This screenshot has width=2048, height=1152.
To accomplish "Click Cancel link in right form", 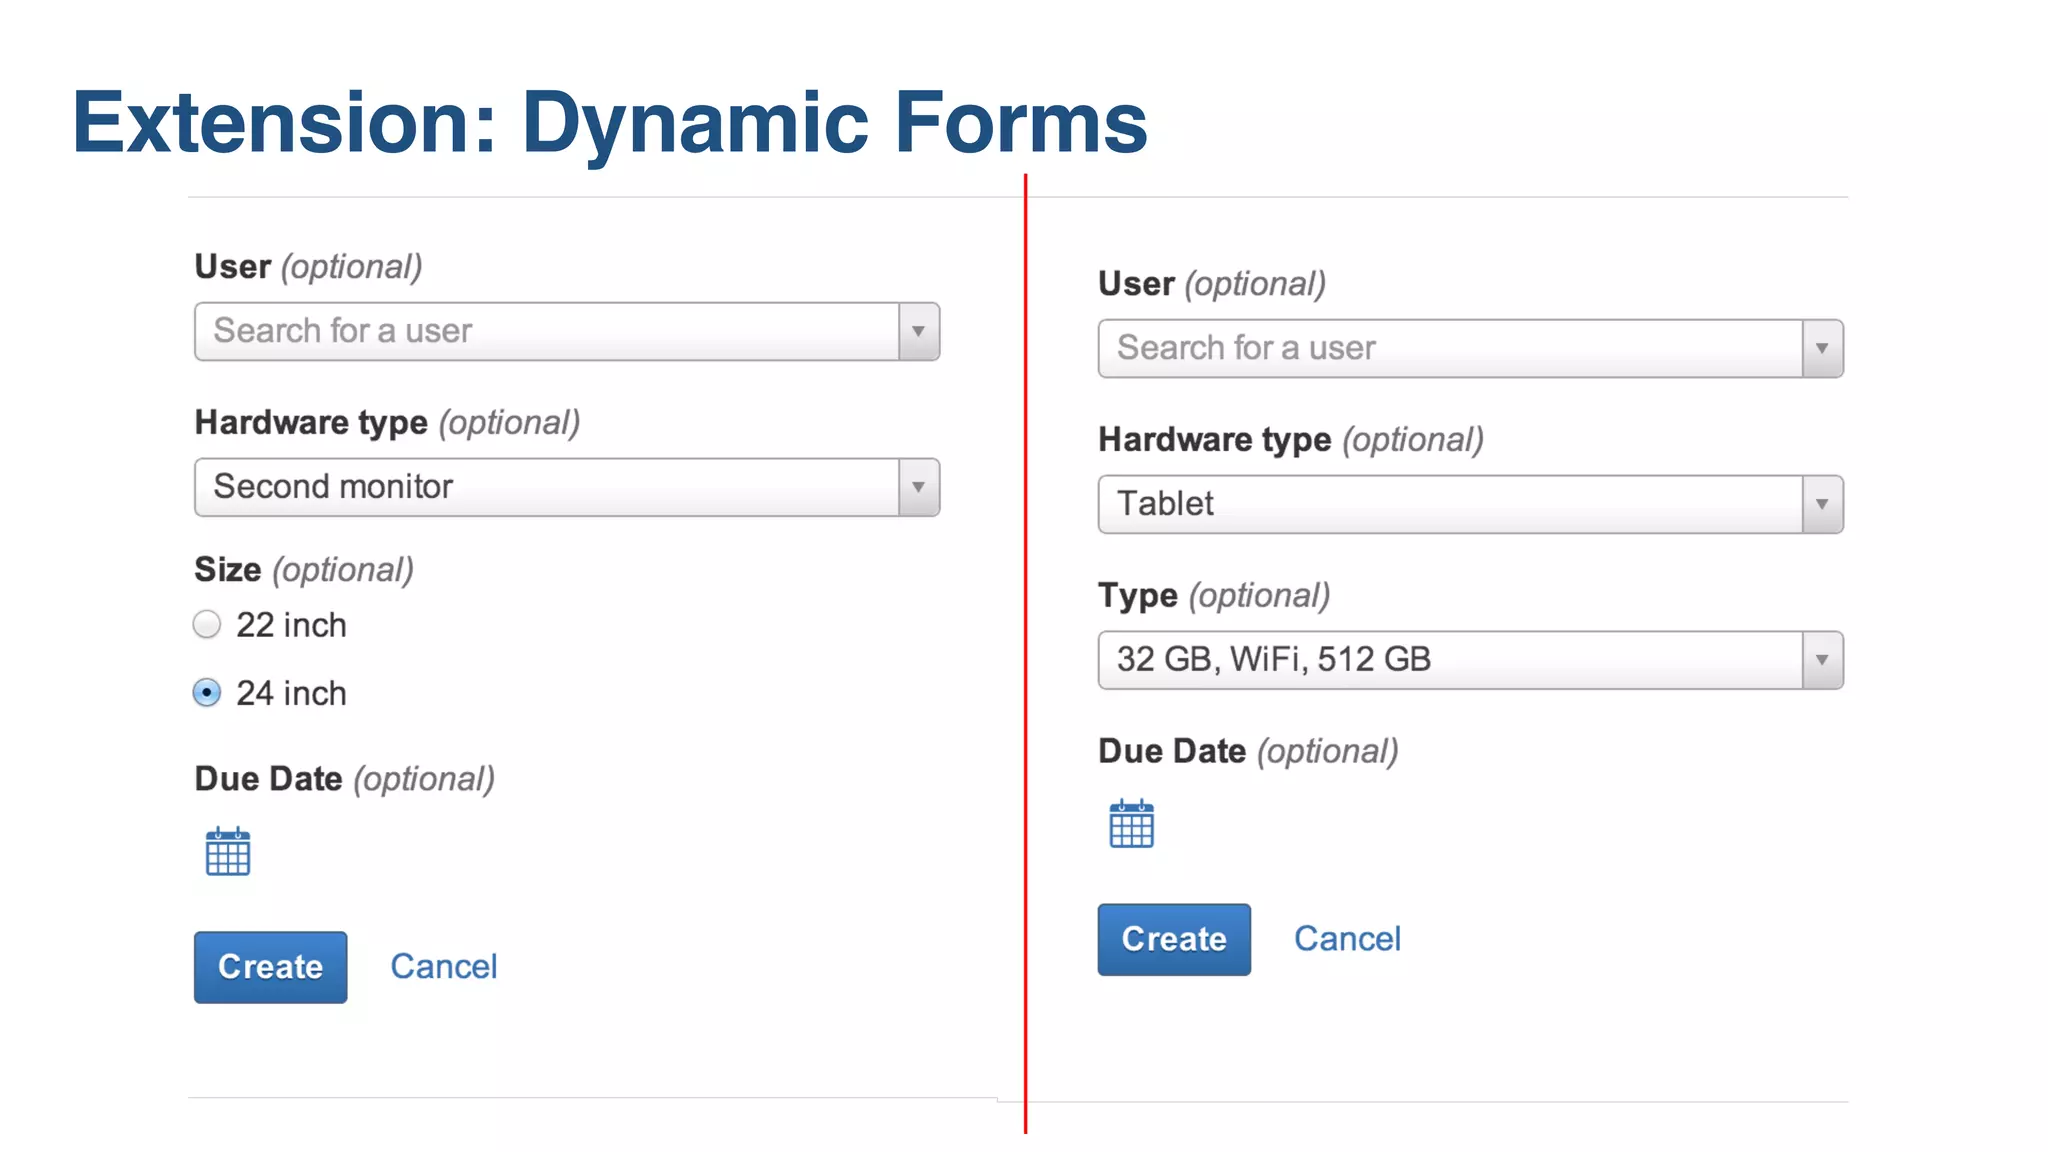I will coord(1347,938).
